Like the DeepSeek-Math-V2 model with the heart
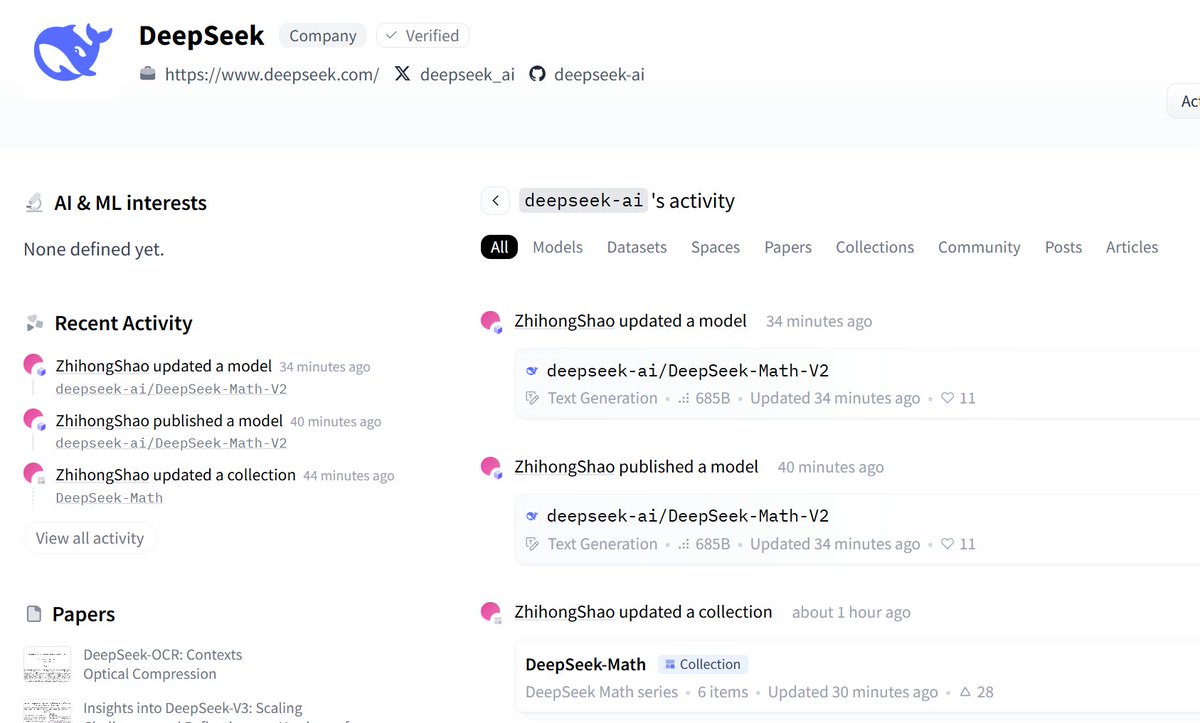Screen dimensions: 1200x723 tap(947, 398)
